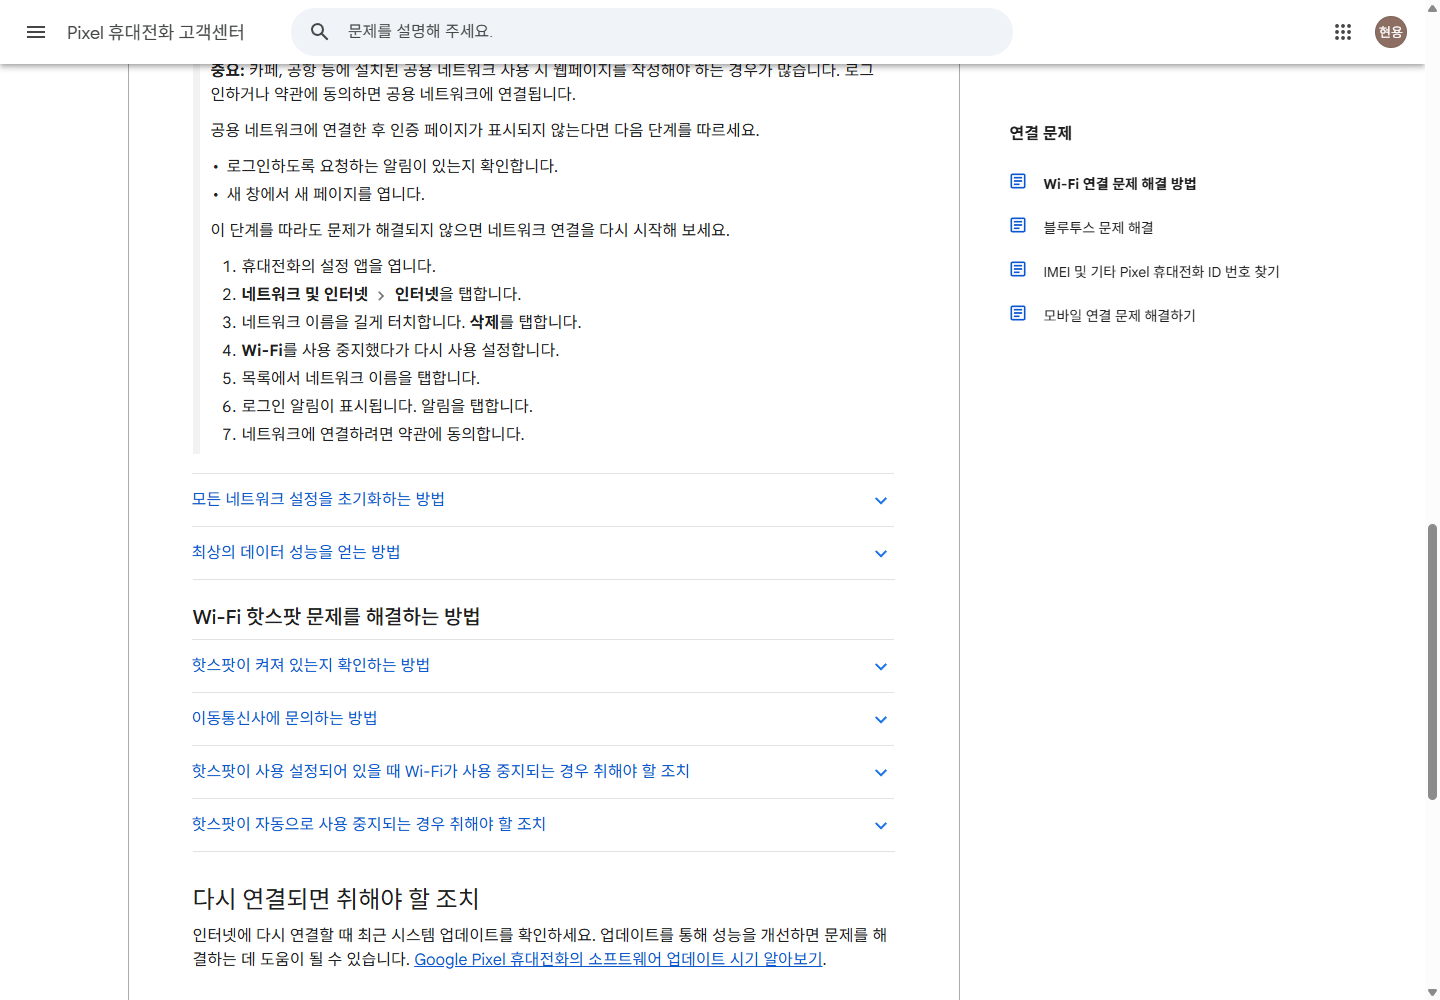Follow Google Pixel 소프트웨어 업데이트 시기 알아보기 link

click(x=618, y=959)
